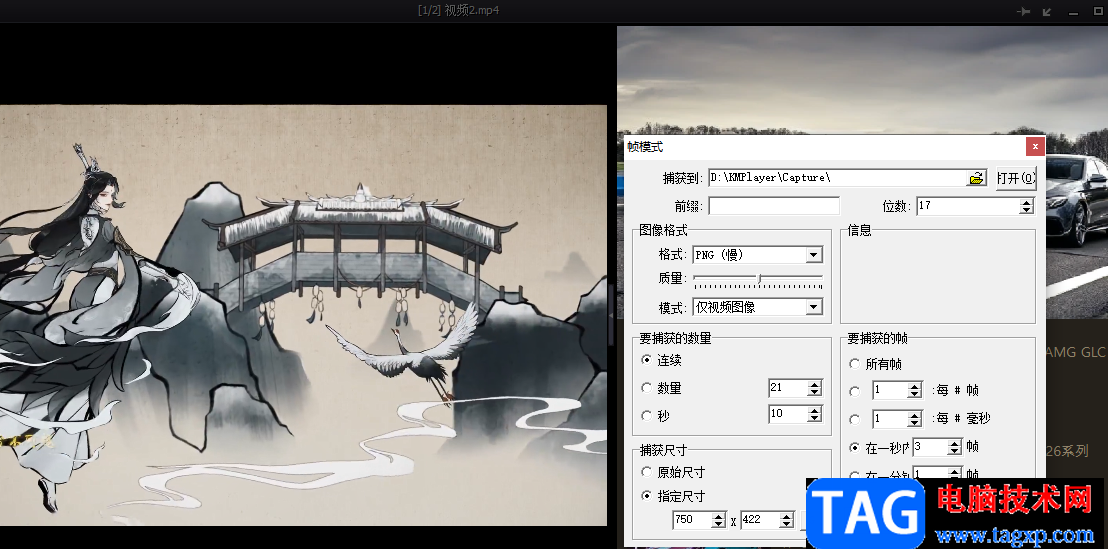This screenshot has height=549, width=1108.
Task: Decrease the height 422 spinner
Action: pyautogui.click(x=787, y=524)
